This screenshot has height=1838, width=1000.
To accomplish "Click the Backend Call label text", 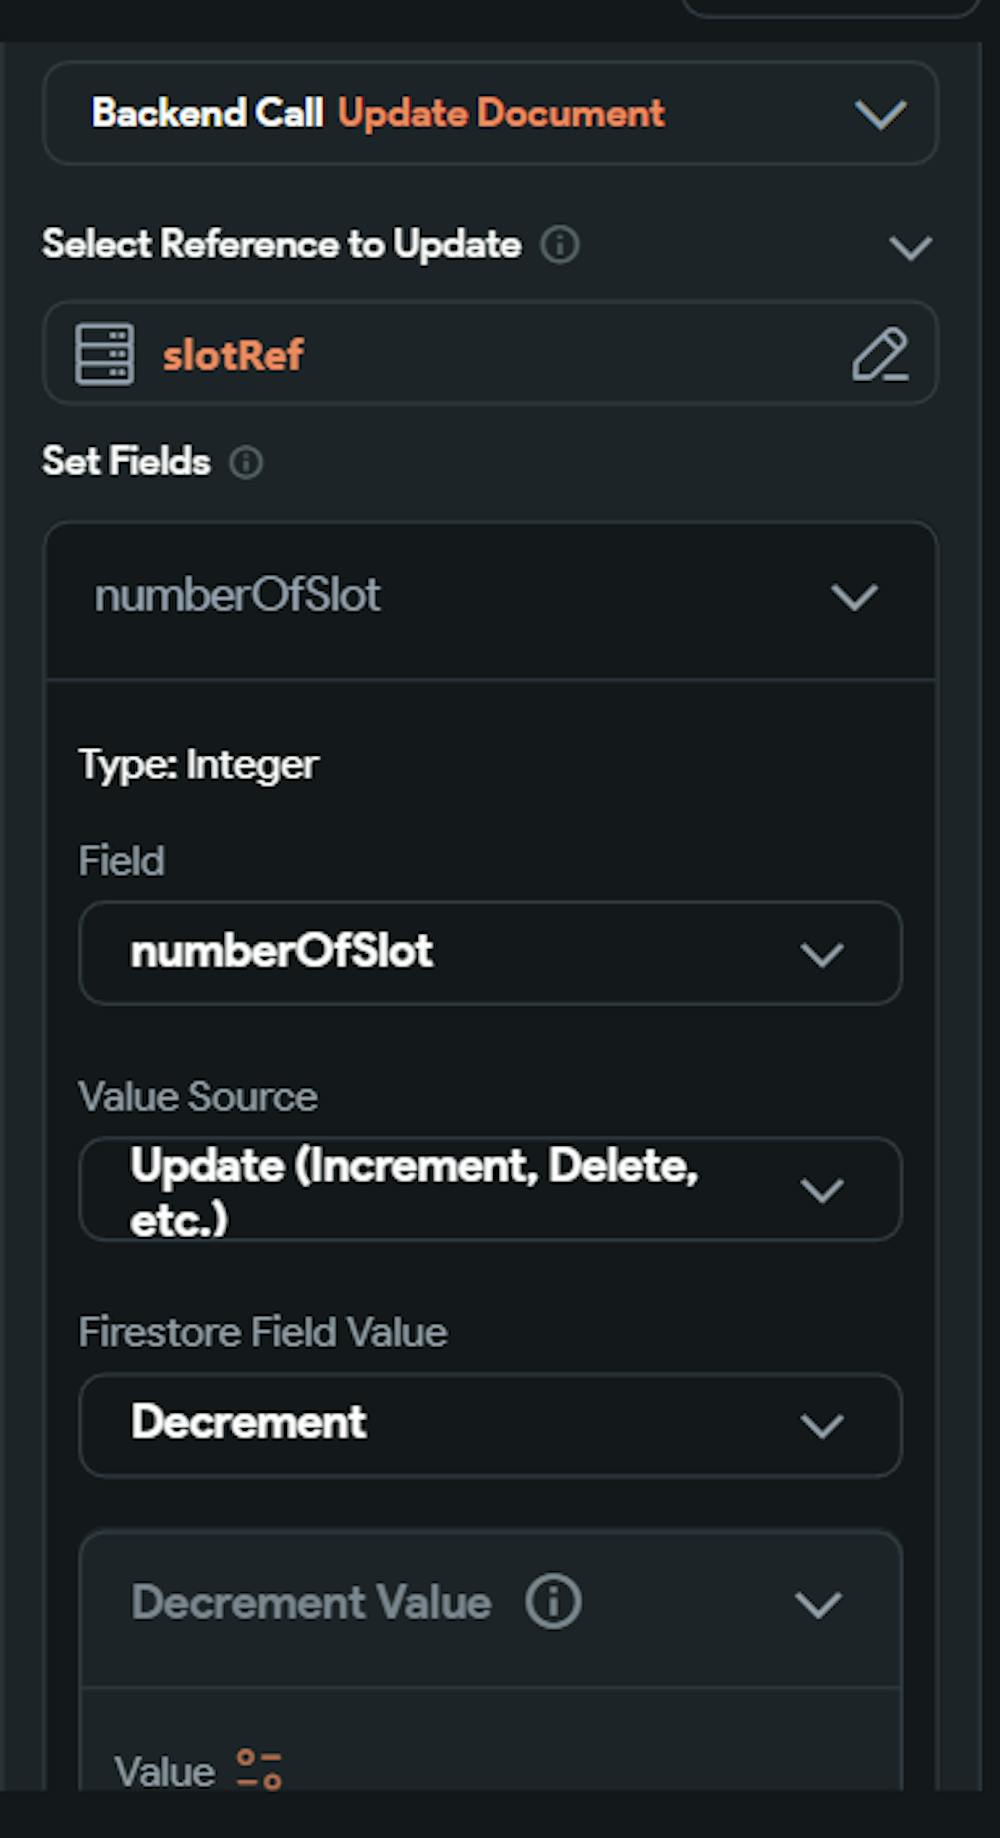I will tap(208, 113).
